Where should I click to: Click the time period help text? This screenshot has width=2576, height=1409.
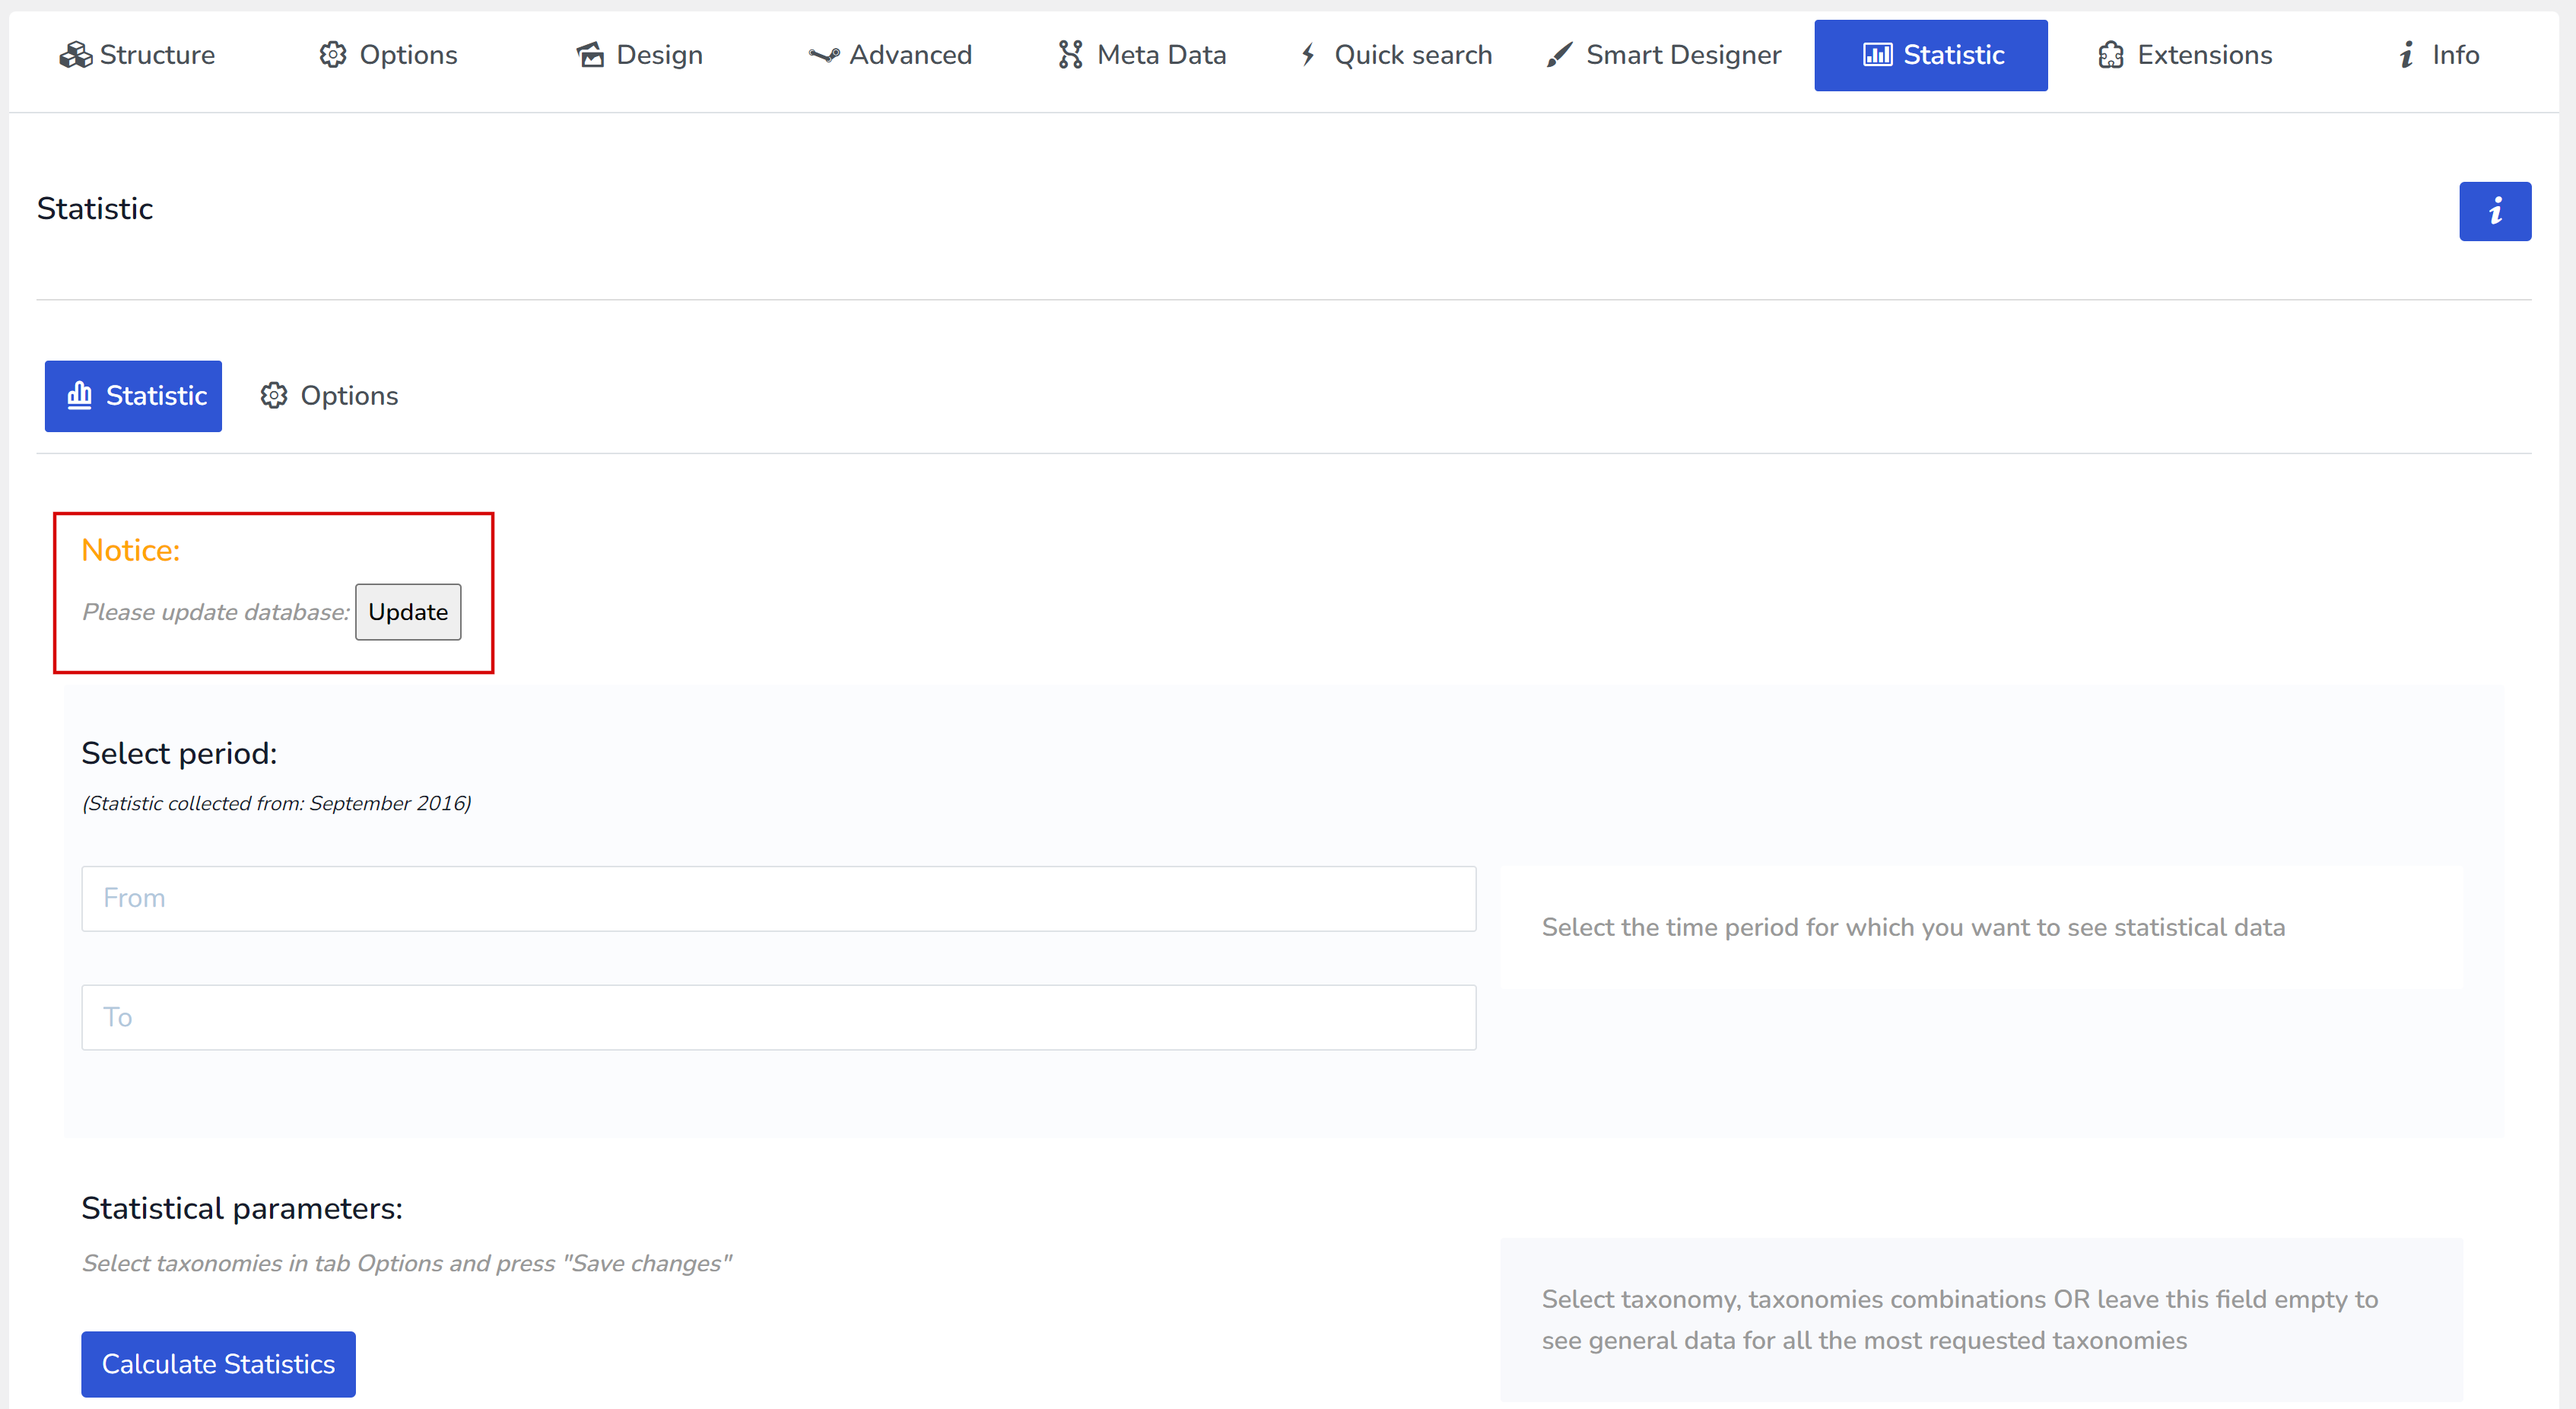click(1913, 927)
